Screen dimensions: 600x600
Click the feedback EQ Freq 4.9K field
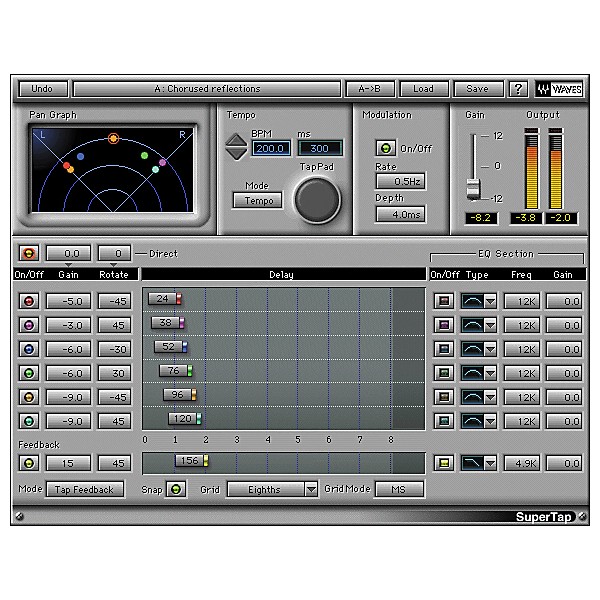pos(522,463)
